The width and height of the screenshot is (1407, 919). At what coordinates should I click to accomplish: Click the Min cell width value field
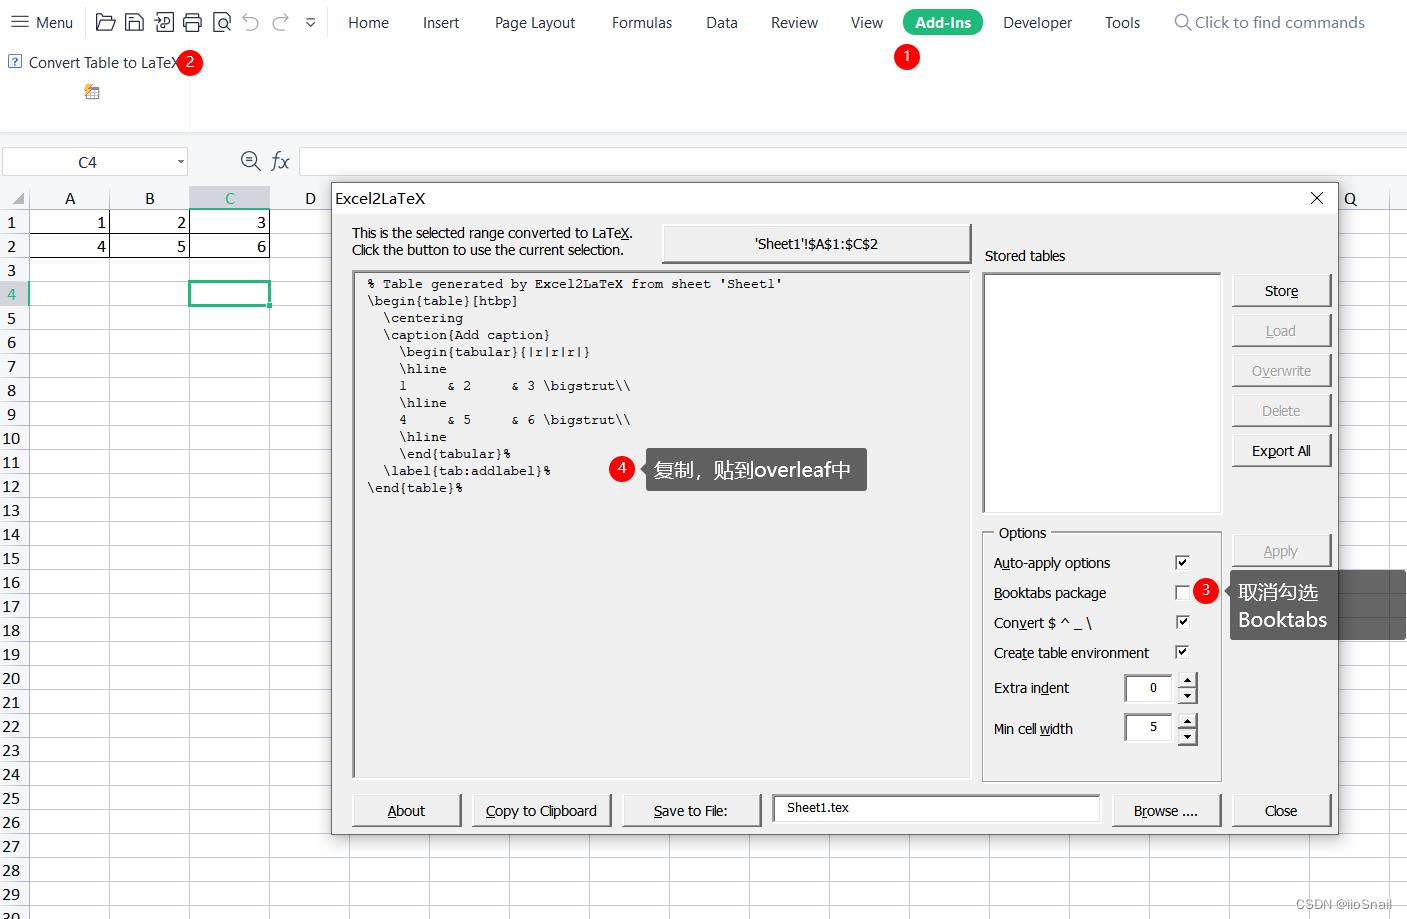pyautogui.click(x=1149, y=728)
